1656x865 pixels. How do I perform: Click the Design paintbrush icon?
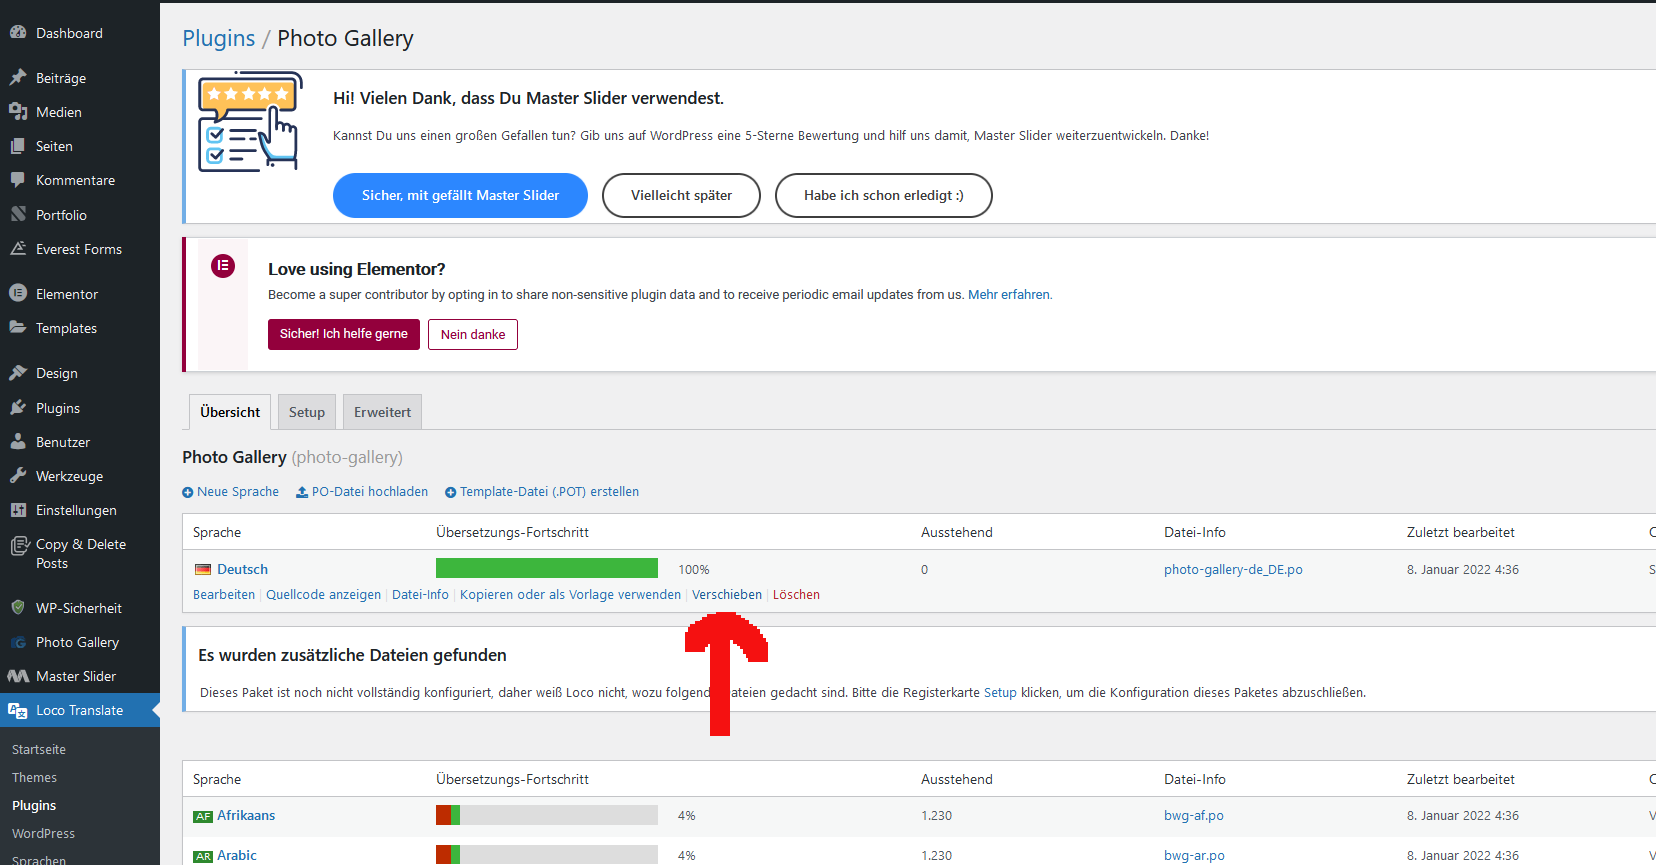click(x=18, y=373)
